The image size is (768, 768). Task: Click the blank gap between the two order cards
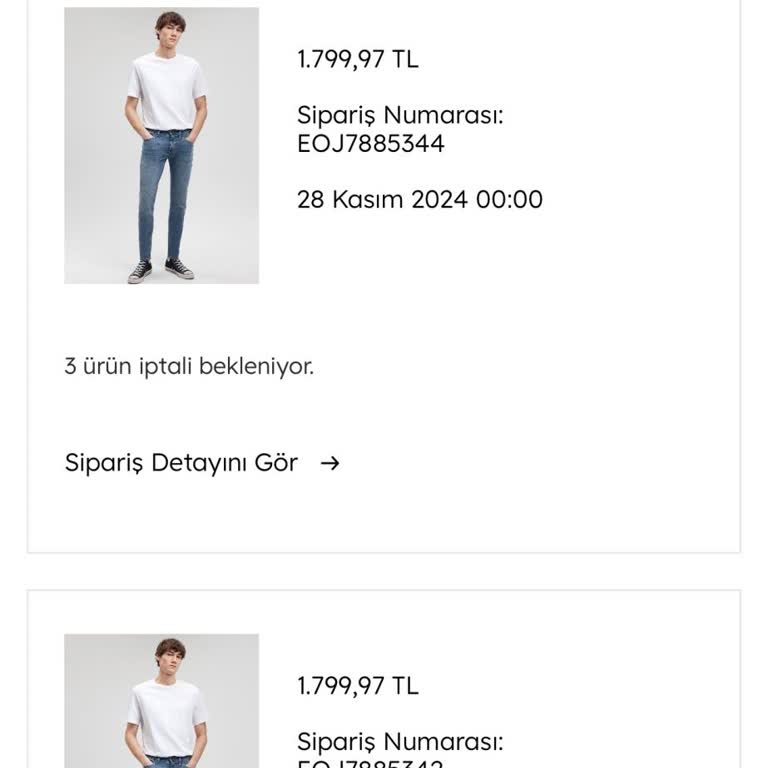(x=384, y=571)
